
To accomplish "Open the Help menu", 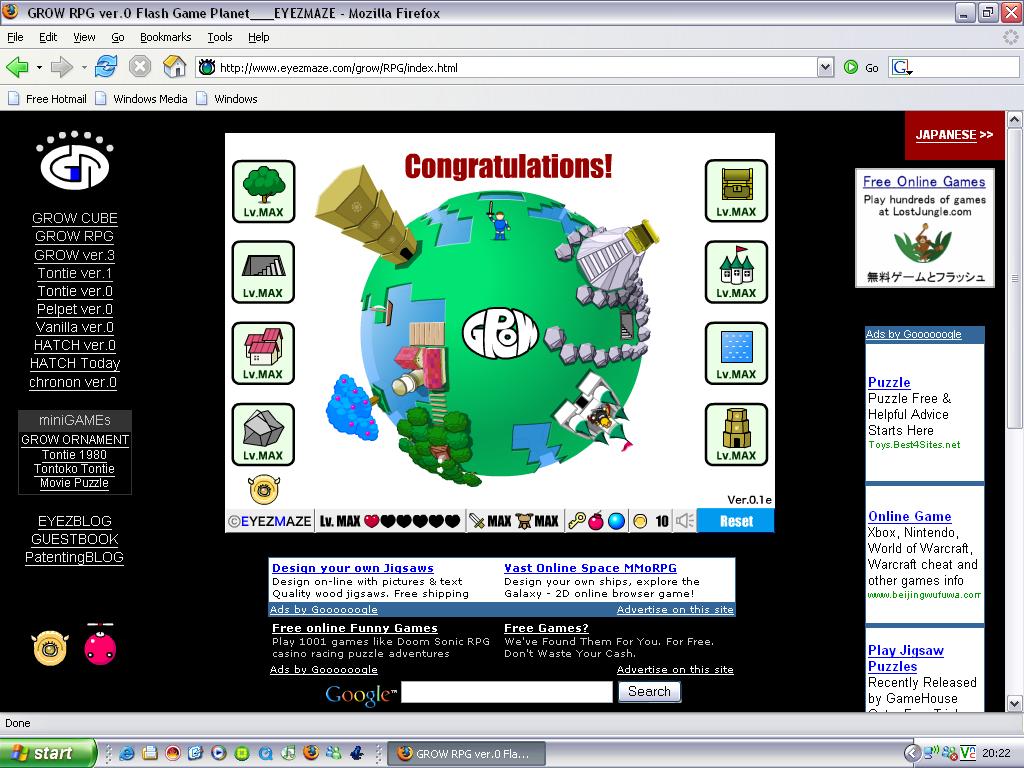I will click(x=259, y=37).
